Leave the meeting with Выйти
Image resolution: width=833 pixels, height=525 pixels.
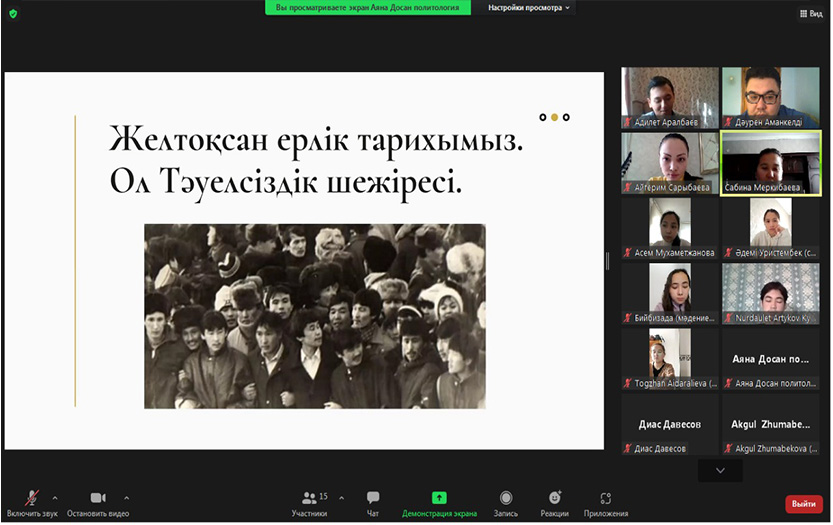pyautogui.click(x=804, y=504)
